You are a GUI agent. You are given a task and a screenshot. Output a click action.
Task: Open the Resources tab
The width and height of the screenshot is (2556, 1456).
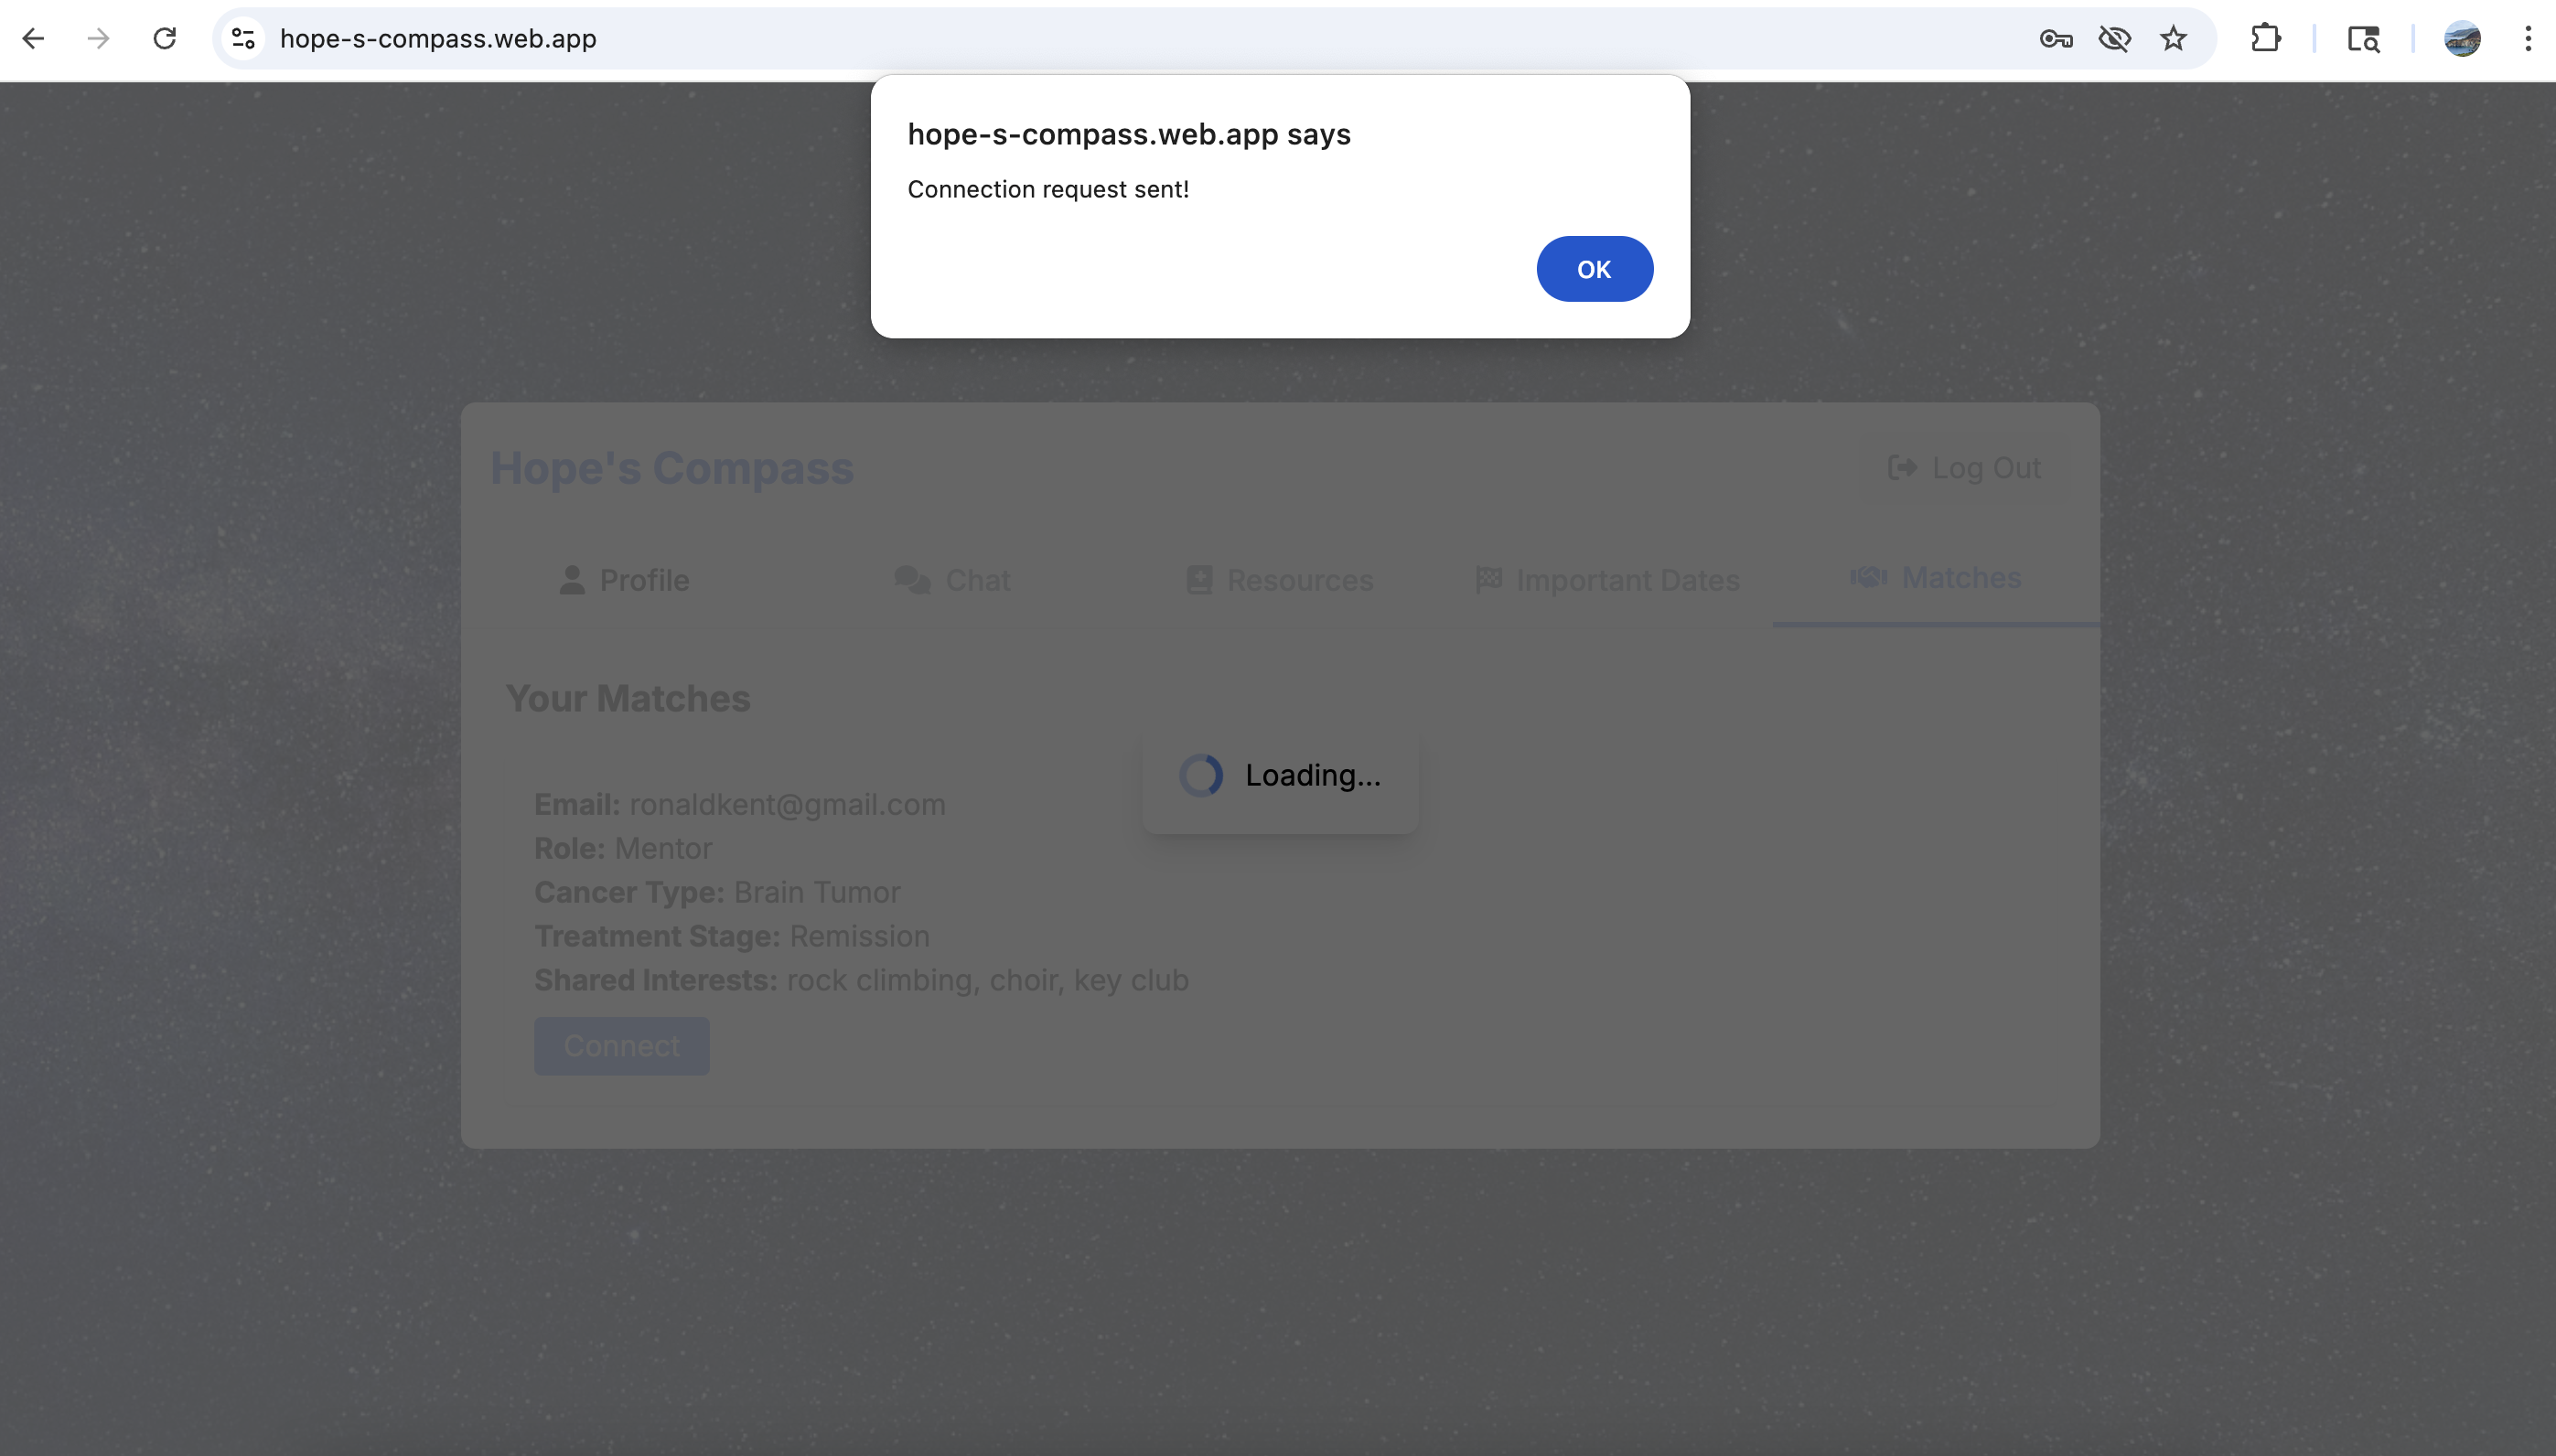1279,580
